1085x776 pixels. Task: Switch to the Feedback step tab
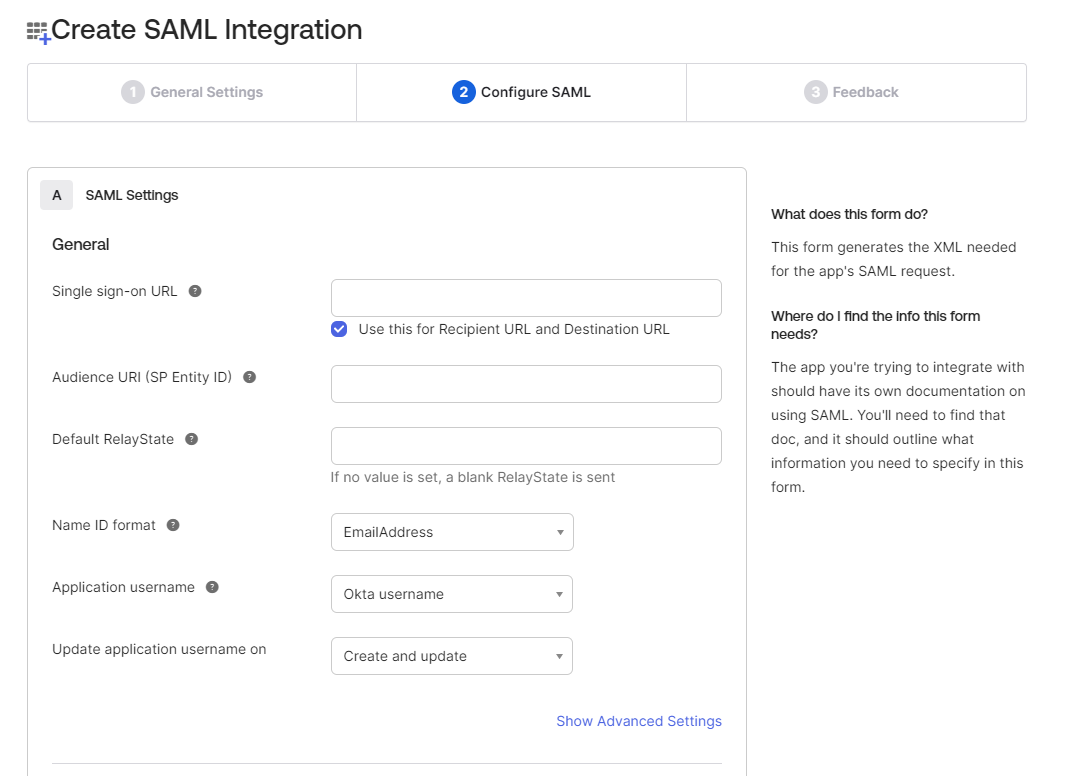(x=857, y=92)
